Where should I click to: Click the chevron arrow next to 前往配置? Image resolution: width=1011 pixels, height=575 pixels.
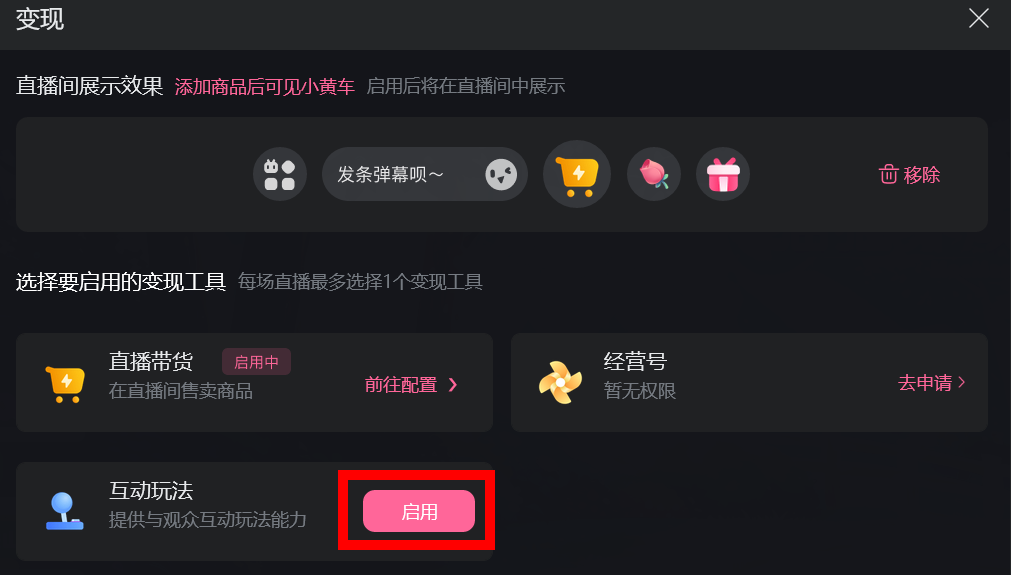click(453, 385)
